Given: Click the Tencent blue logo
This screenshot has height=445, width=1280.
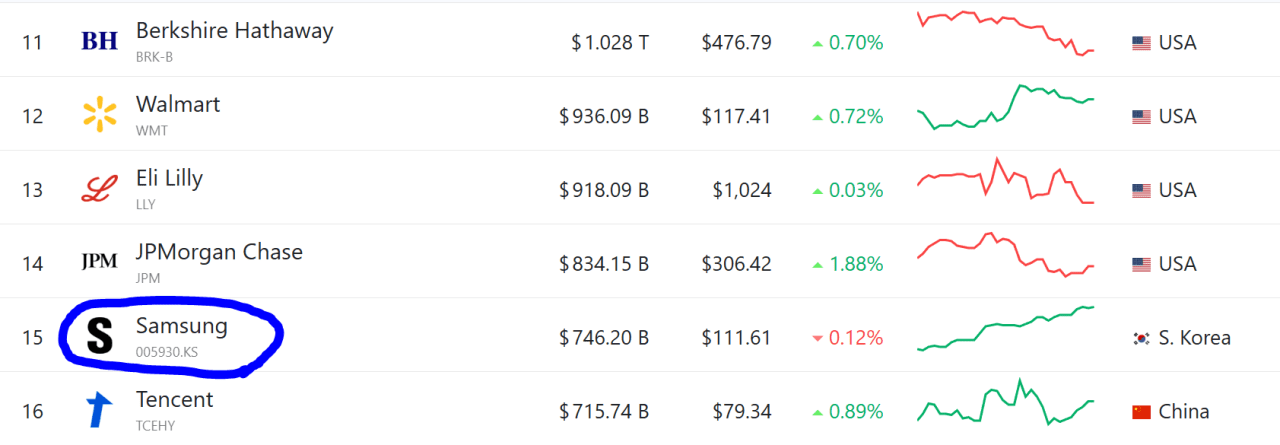Looking at the screenshot, I should pyautogui.click(x=99, y=410).
